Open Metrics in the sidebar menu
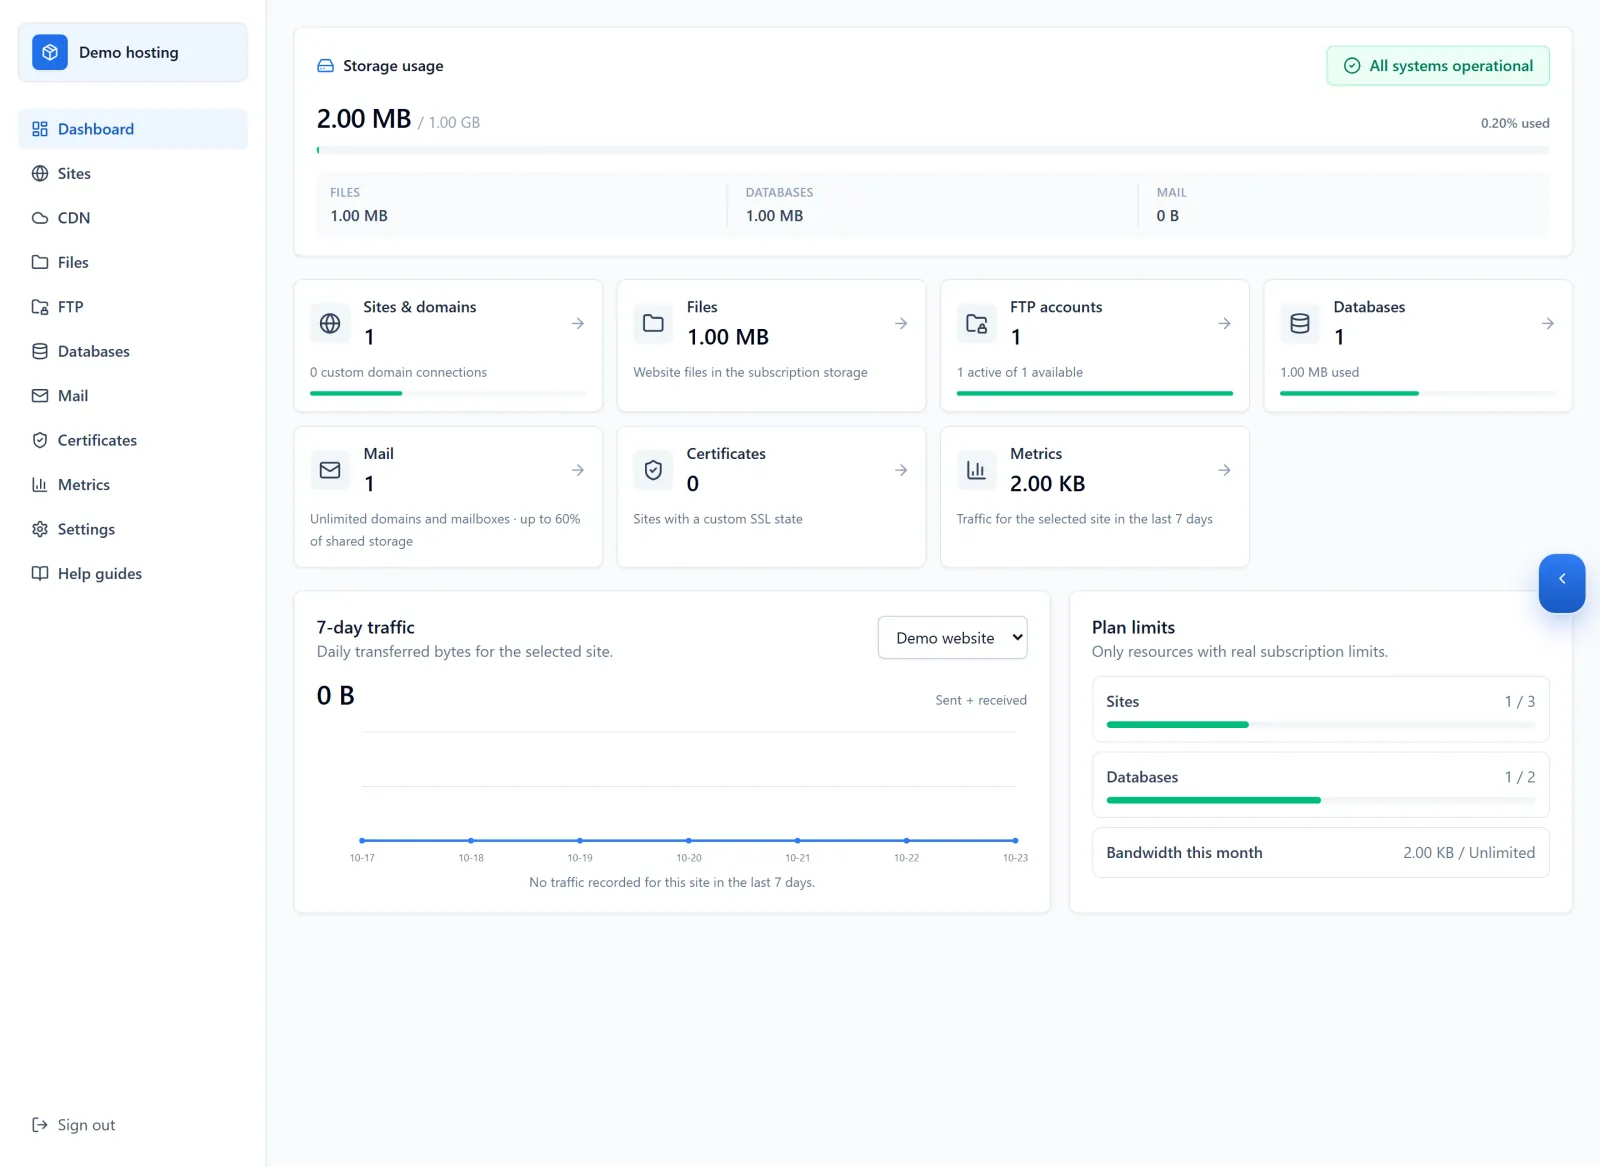The height and width of the screenshot is (1167, 1600). pos(133,485)
